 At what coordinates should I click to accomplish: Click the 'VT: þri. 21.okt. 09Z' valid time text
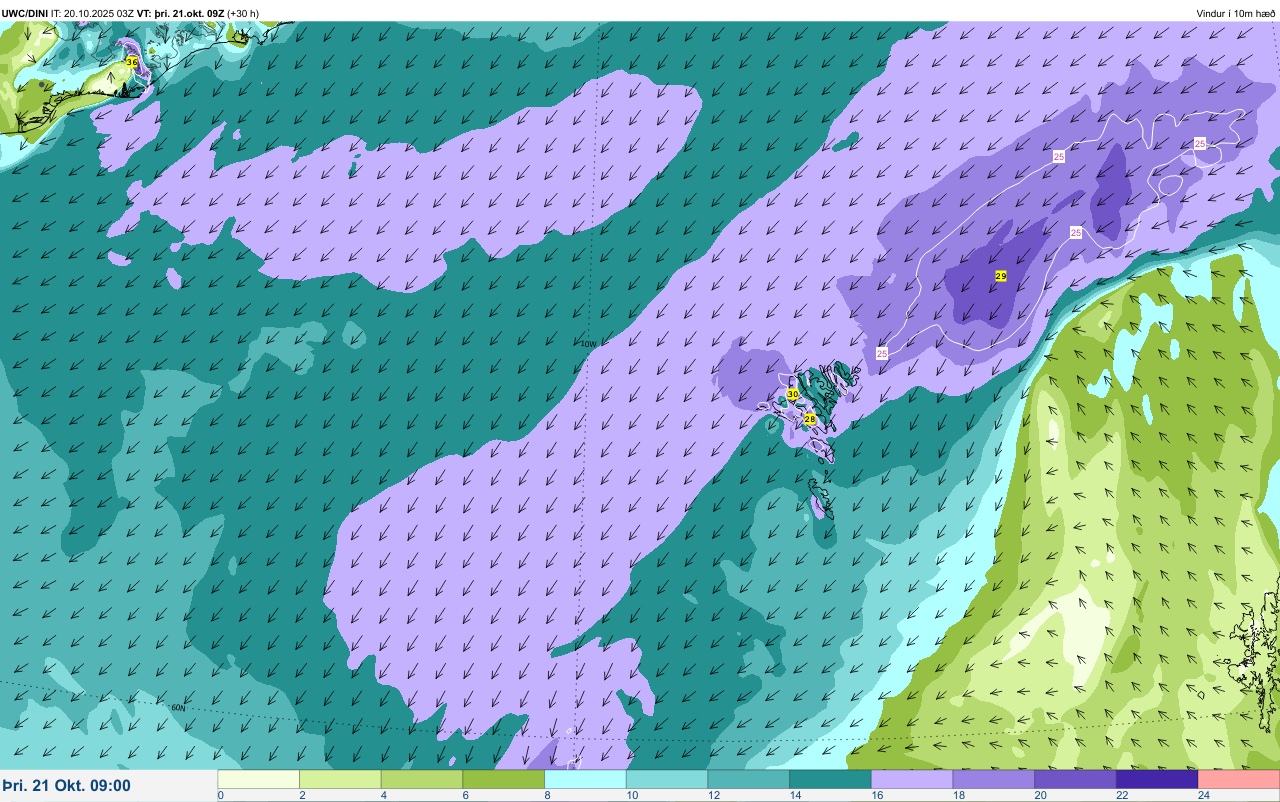coord(181,13)
